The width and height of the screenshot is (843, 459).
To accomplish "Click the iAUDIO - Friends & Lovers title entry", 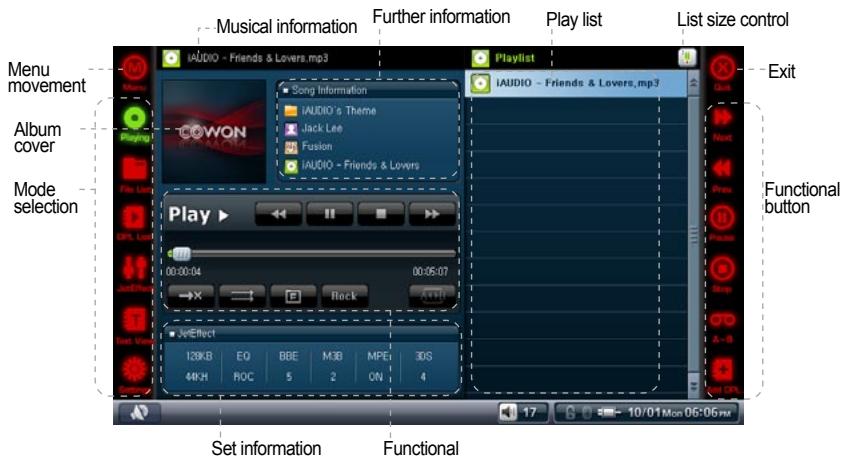I will point(360,165).
